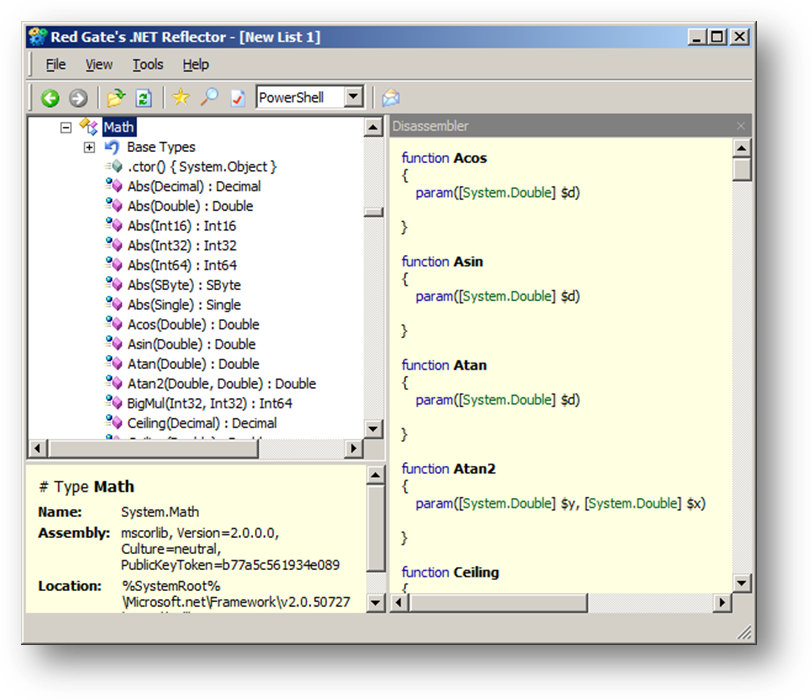Open the PowerShell language dropdown
The height and width of the screenshot is (700, 812).
coord(353,97)
